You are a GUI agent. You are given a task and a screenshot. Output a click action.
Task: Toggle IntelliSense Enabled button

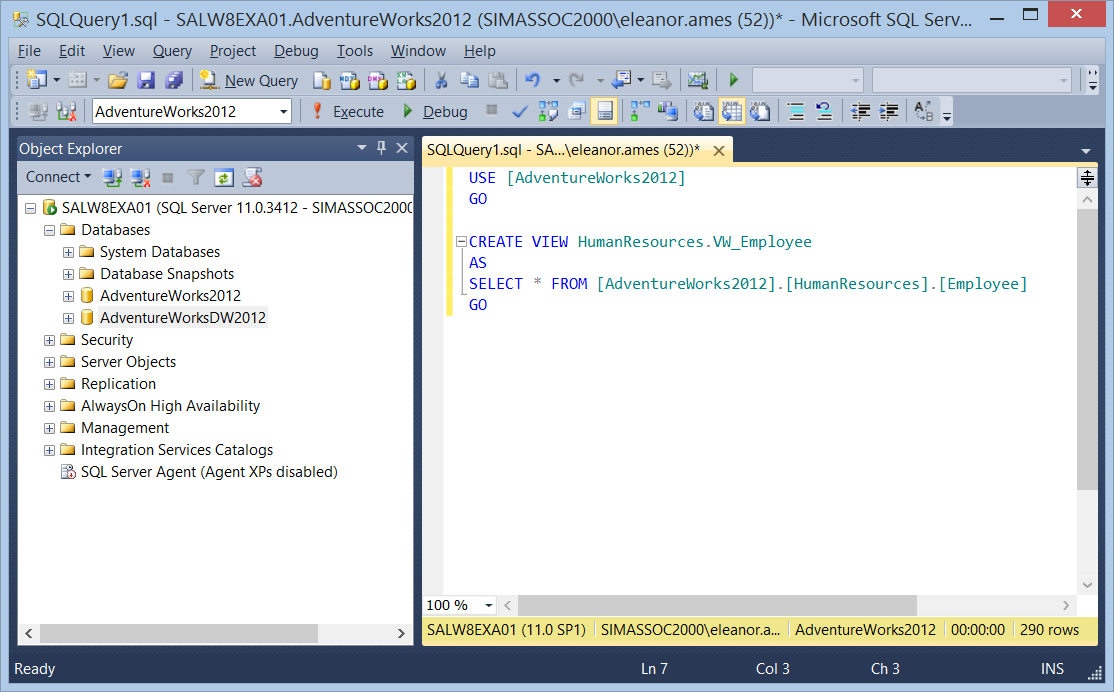pos(605,112)
